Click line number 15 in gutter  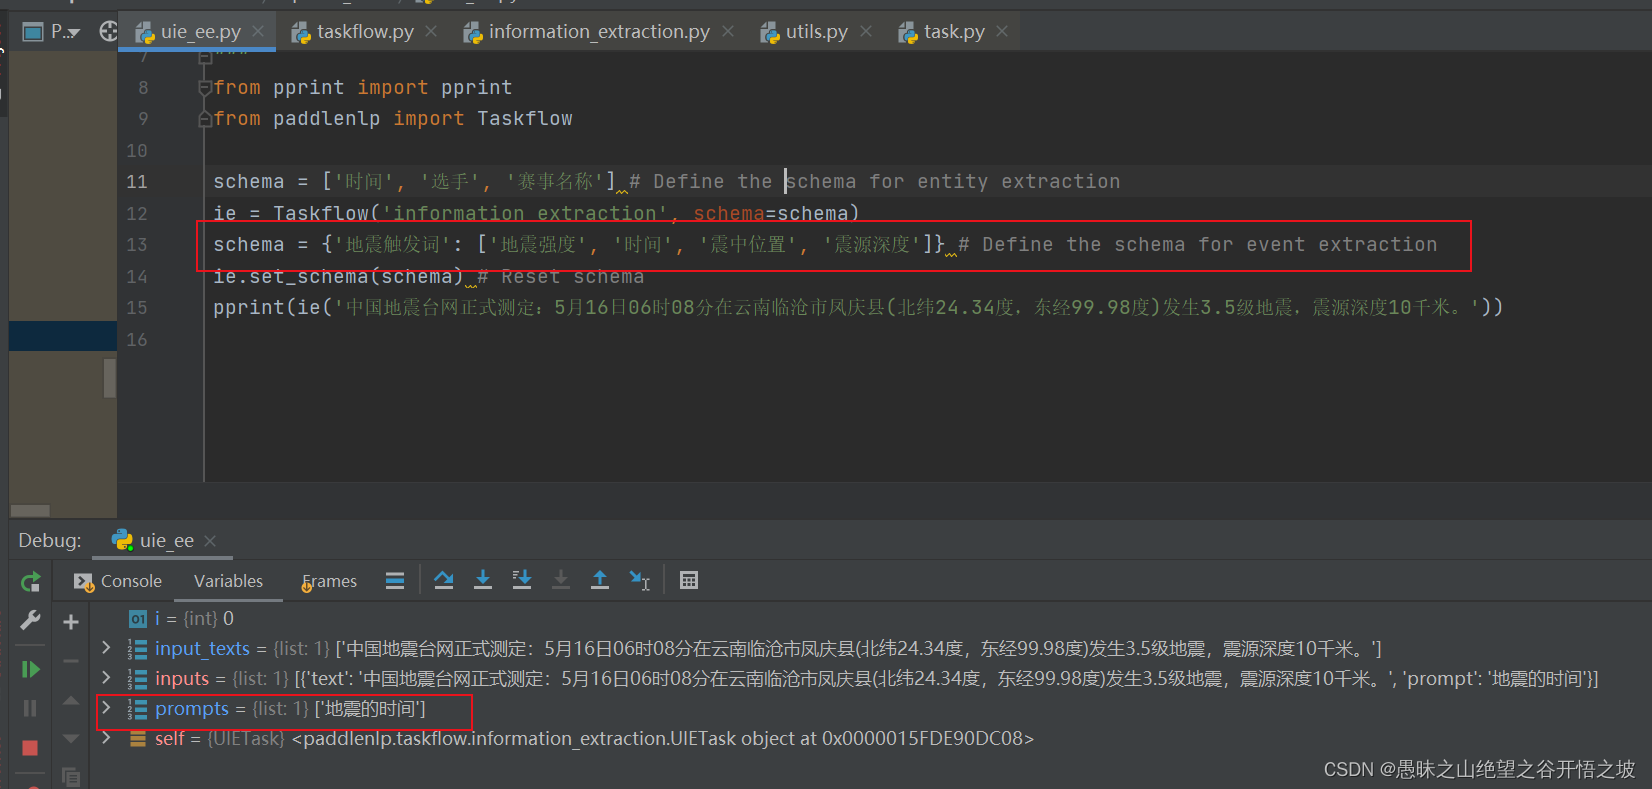pyautogui.click(x=137, y=308)
